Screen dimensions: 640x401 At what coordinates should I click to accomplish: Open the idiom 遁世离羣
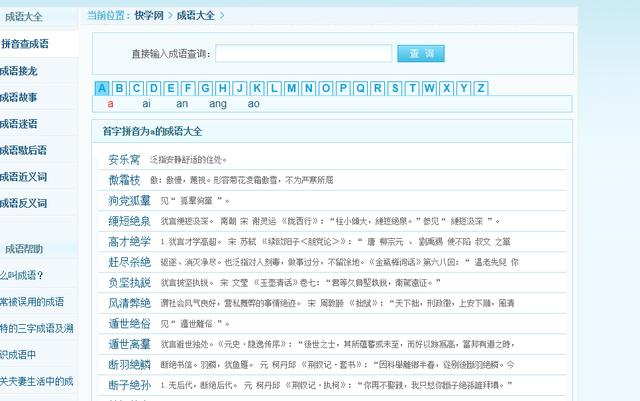[x=129, y=344]
